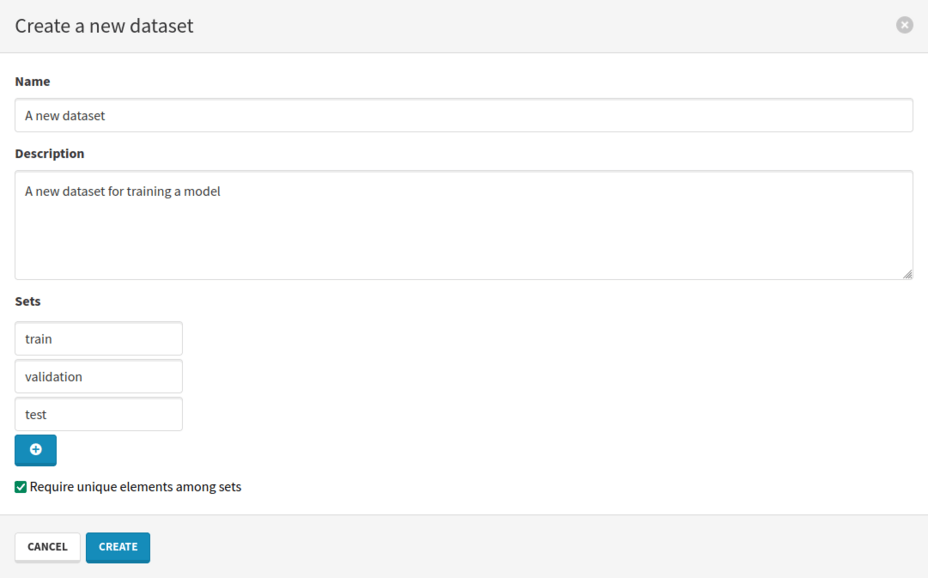The width and height of the screenshot is (928, 578).
Task: Dismiss the dialog using the circular X icon
Action: click(x=905, y=25)
